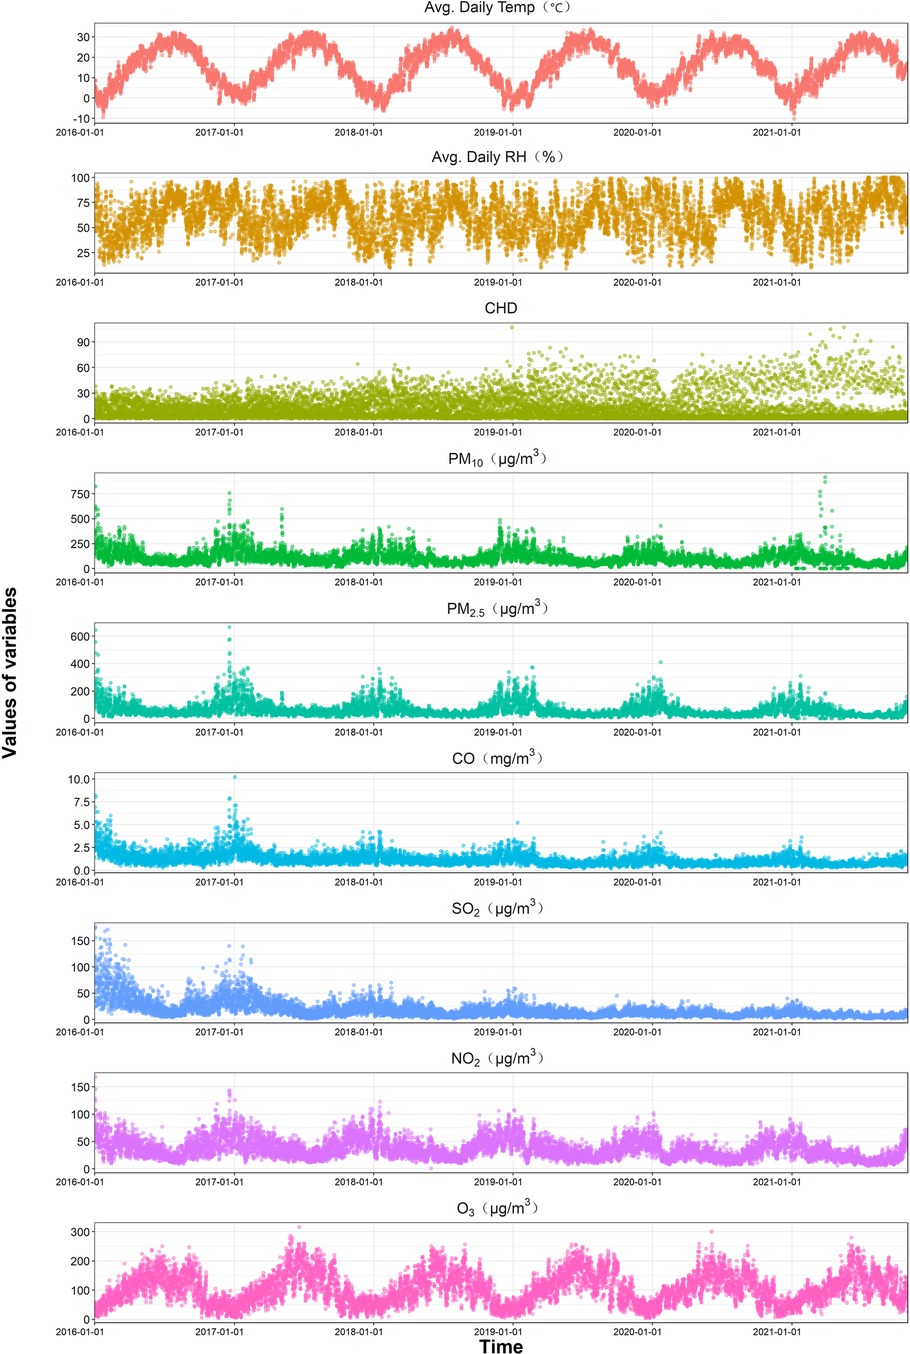Click the 'Time' x-axis label
This screenshot has width=910, height=1354.
click(x=501, y=1346)
